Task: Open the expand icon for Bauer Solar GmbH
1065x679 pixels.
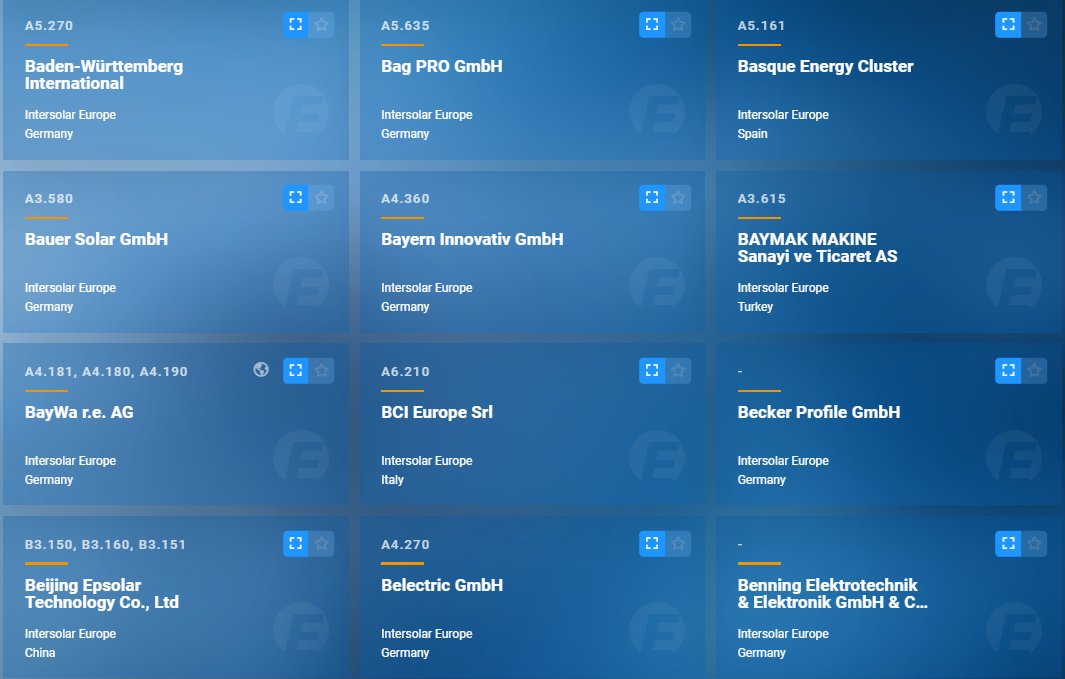Action: click(x=295, y=197)
